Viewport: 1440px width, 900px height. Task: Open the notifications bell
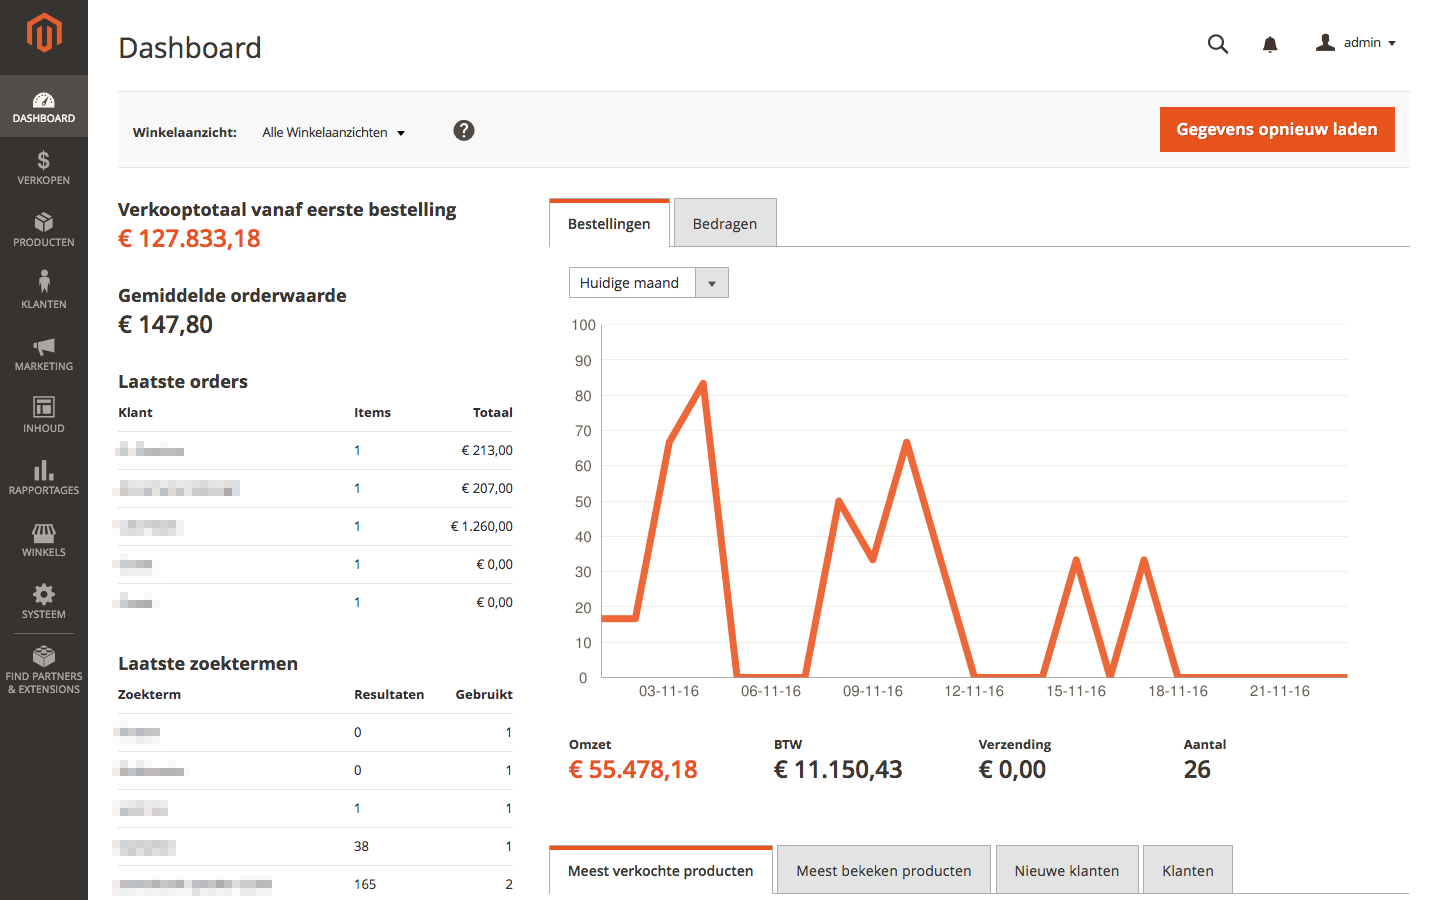click(1270, 44)
